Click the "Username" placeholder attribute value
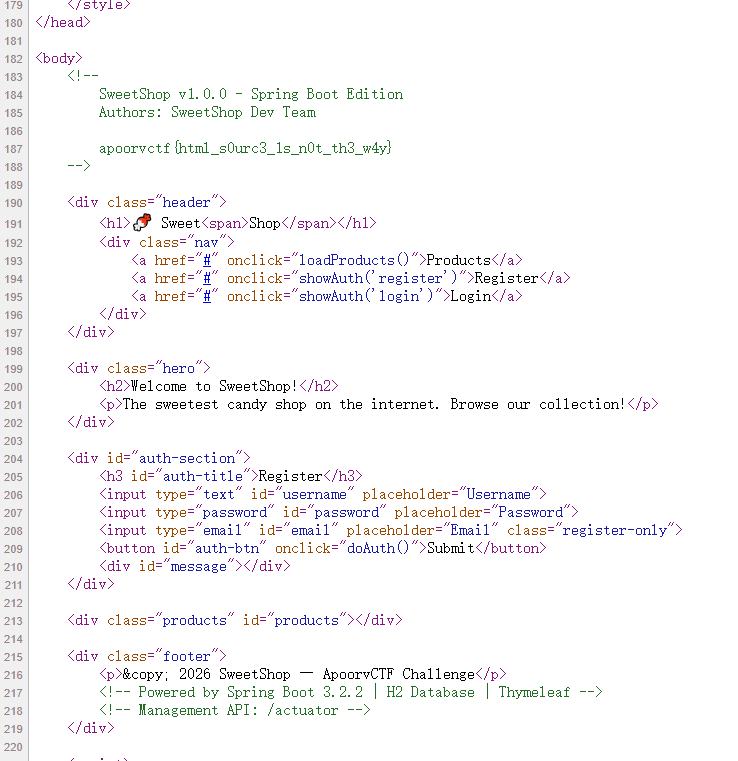 coord(499,494)
